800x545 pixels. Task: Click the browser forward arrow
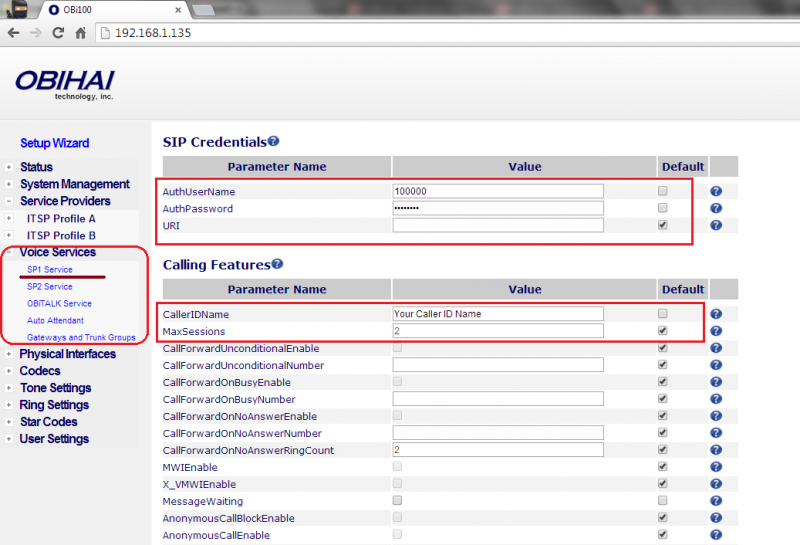tap(36, 33)
